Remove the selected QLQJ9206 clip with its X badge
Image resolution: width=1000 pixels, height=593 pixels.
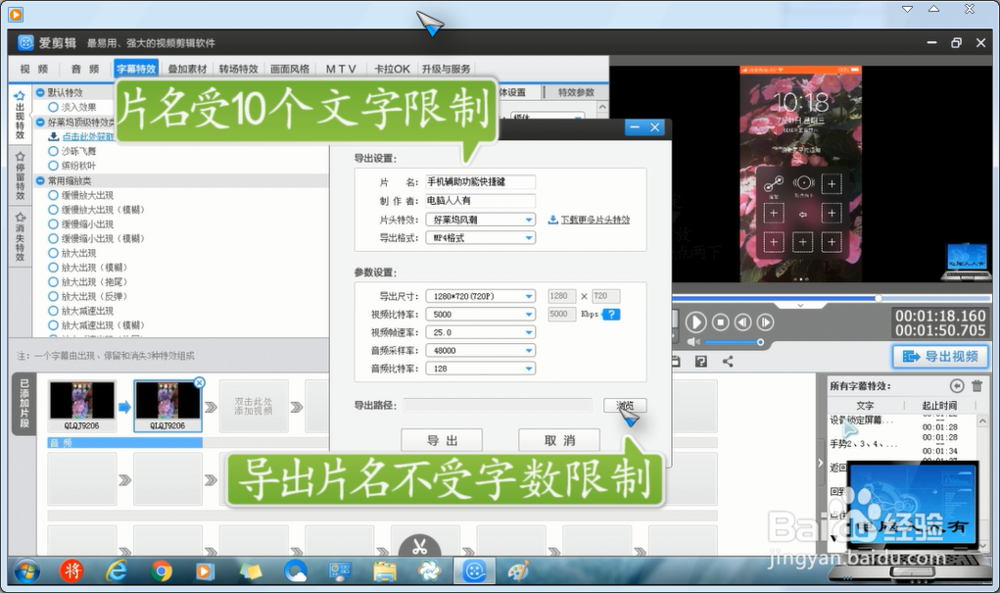[x=200, y=383]
